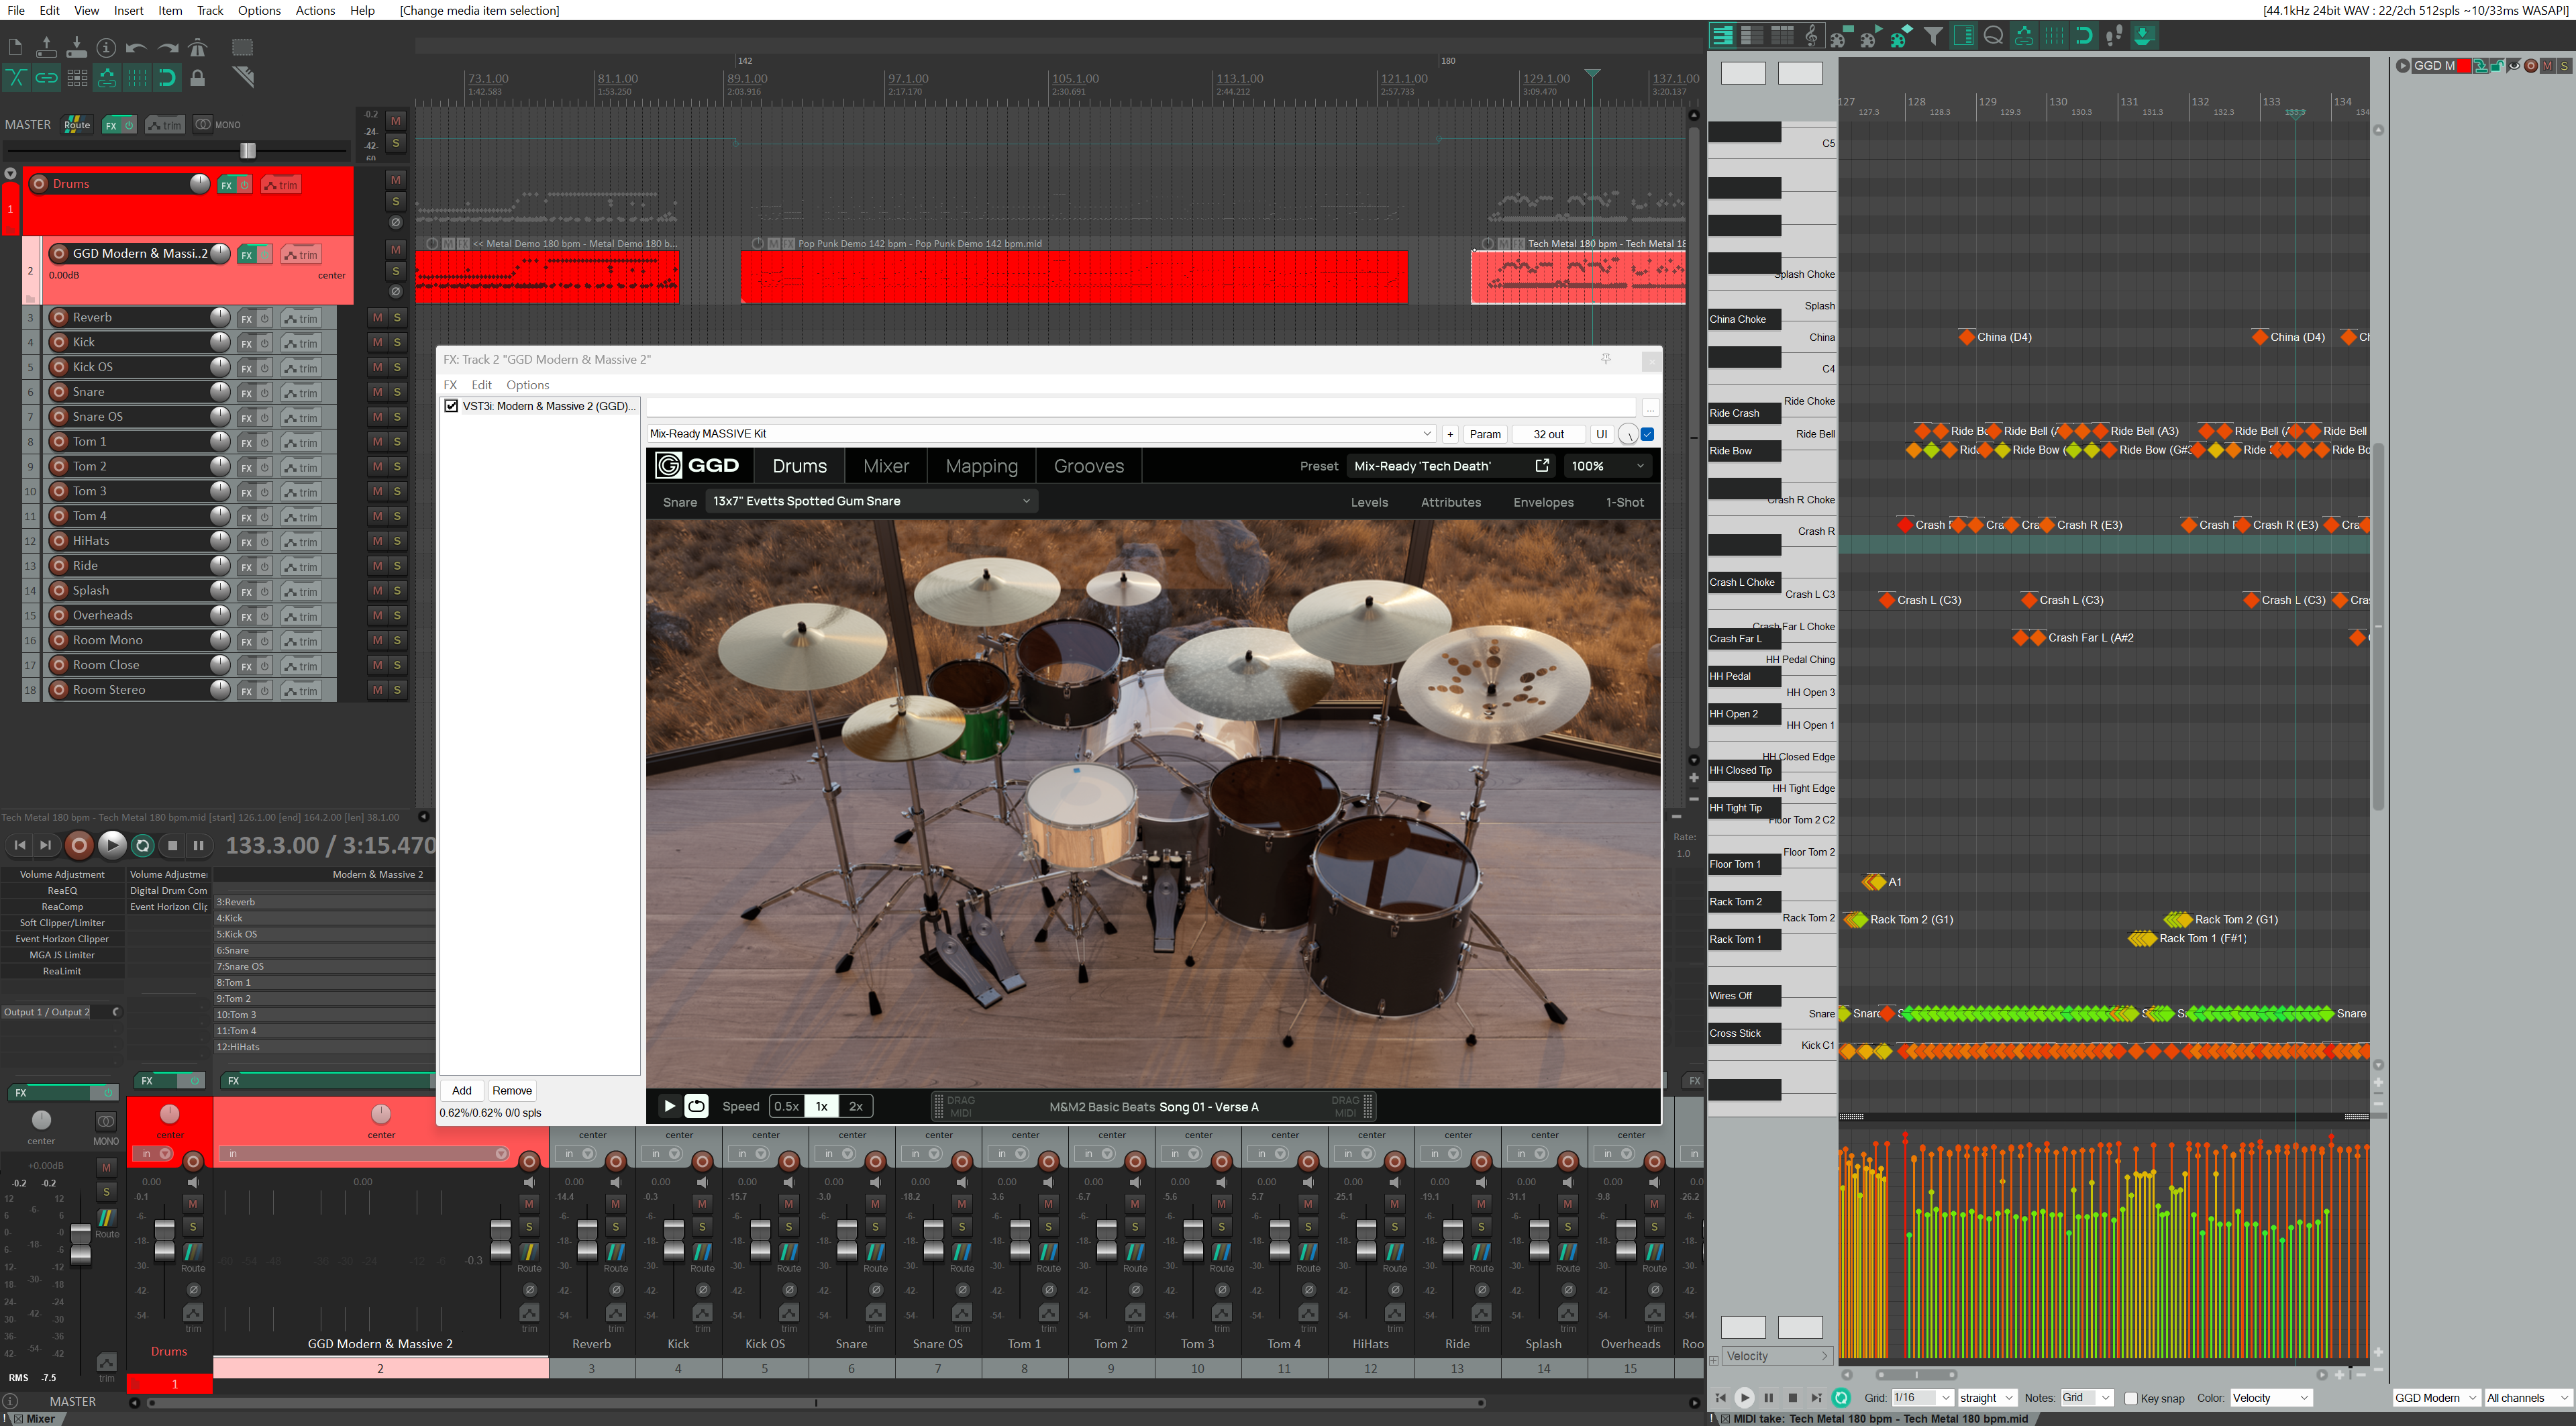Click the MIDI editor filter funnel icon
2576x1426 pixels.
[1933, 36]
